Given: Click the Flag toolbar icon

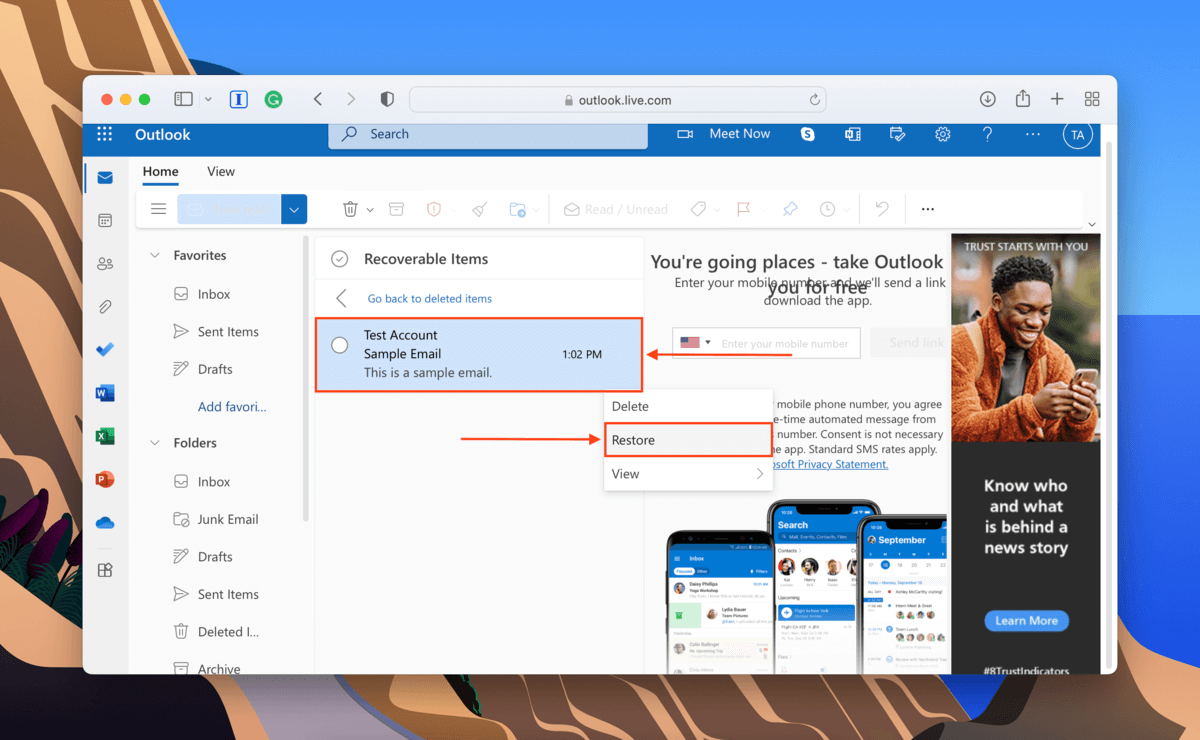Looking at the screenshot, I should coord(743,209).
